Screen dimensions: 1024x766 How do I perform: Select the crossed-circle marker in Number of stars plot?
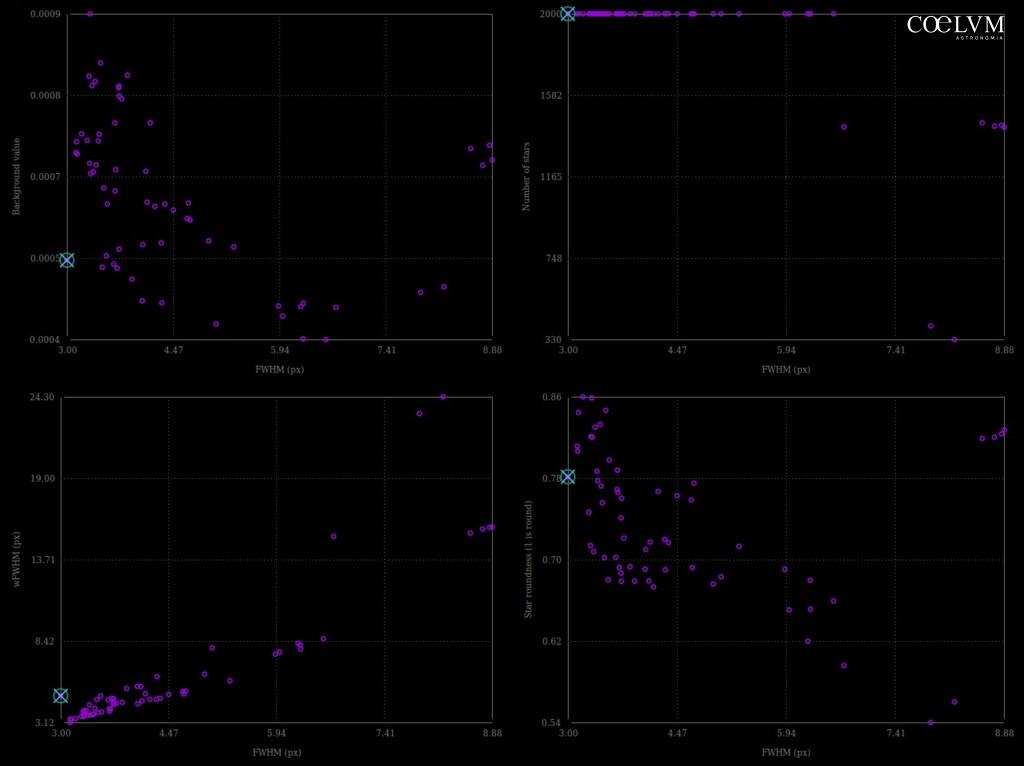pyautogui.click(x=568, y=14)
